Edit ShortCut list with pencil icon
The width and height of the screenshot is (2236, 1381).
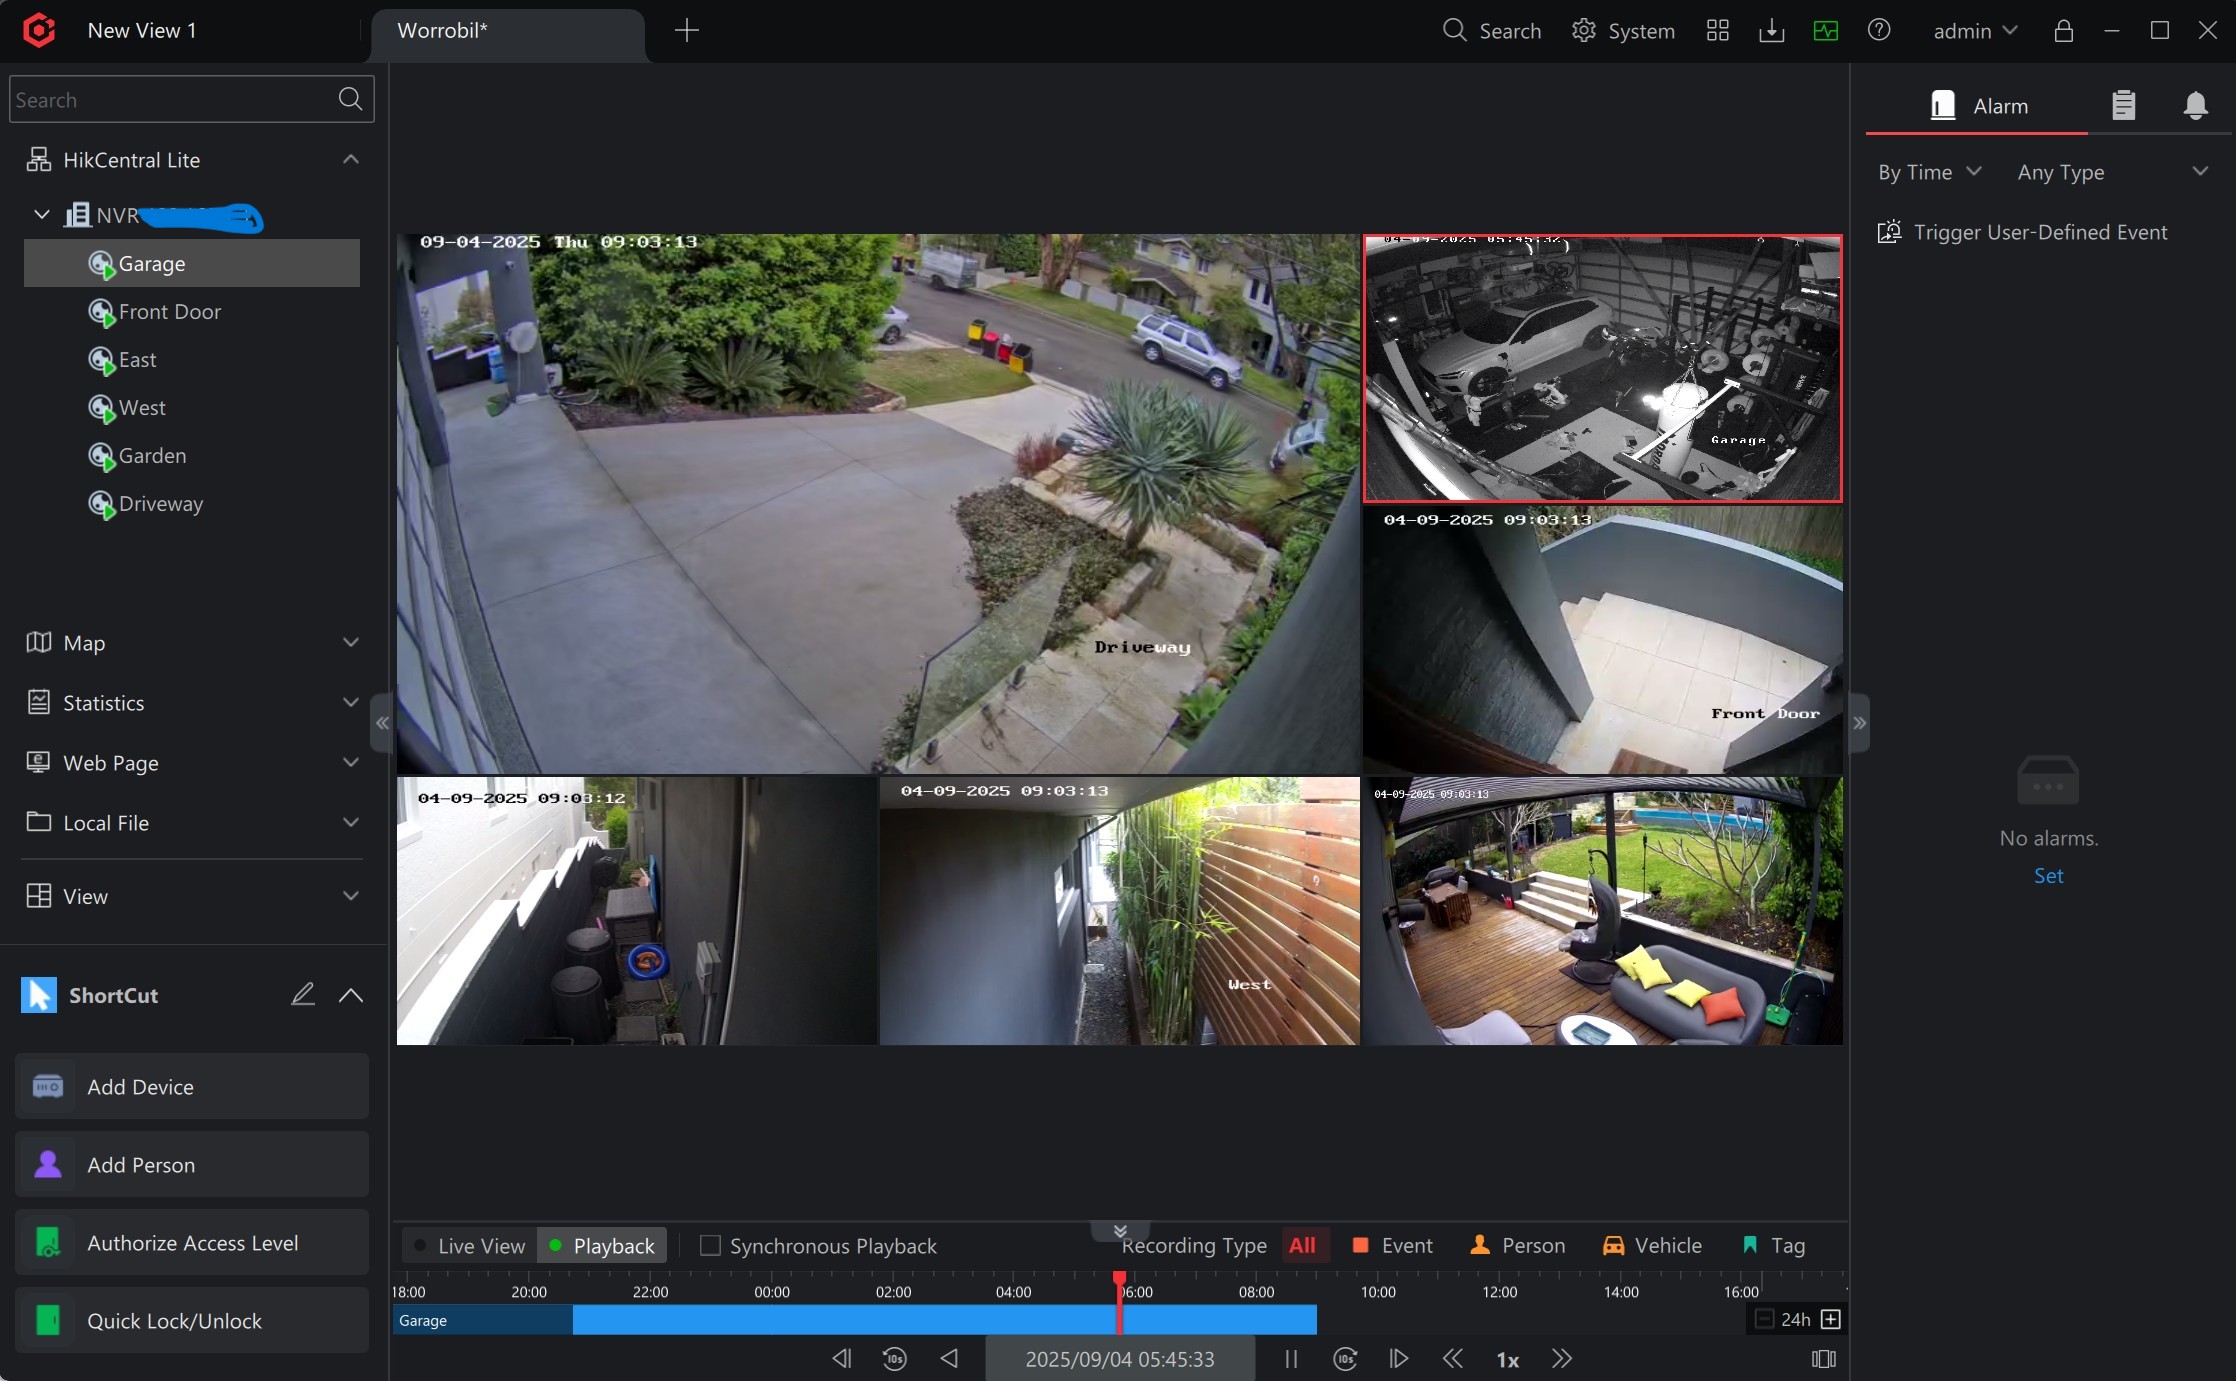303,995
